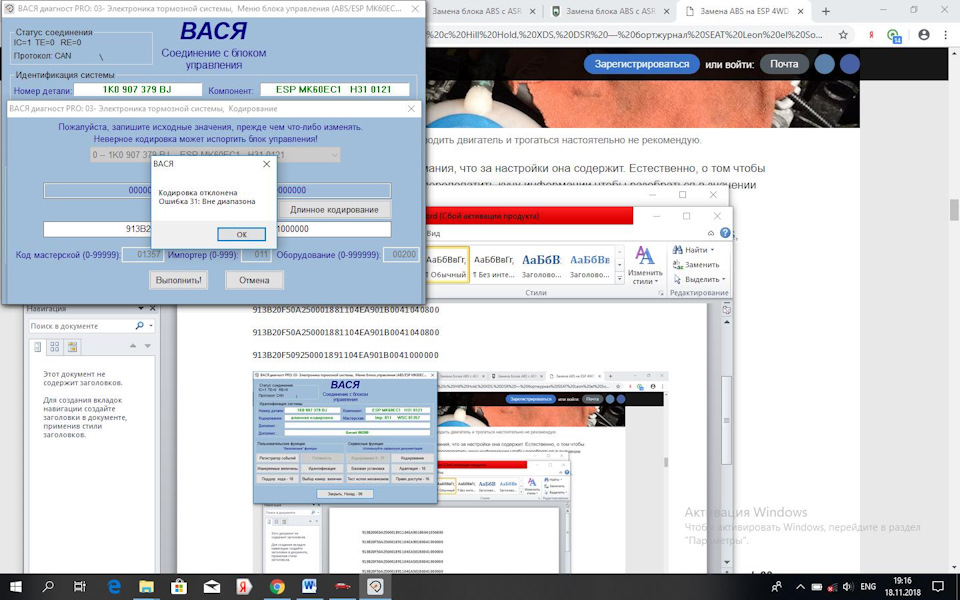The image size is (960, 600).
Task: Open the Styles pane launcher
Action: click(661, 294)
